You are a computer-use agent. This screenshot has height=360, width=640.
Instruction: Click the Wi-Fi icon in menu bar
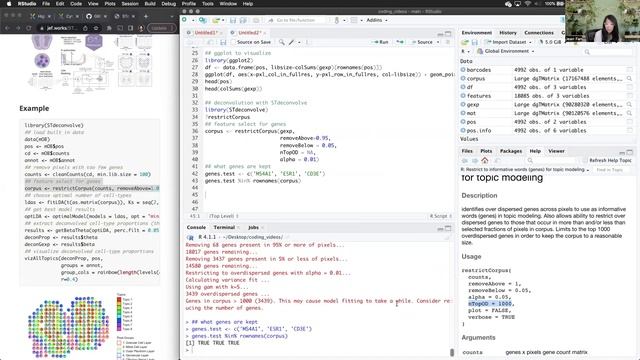click(527, 4)
